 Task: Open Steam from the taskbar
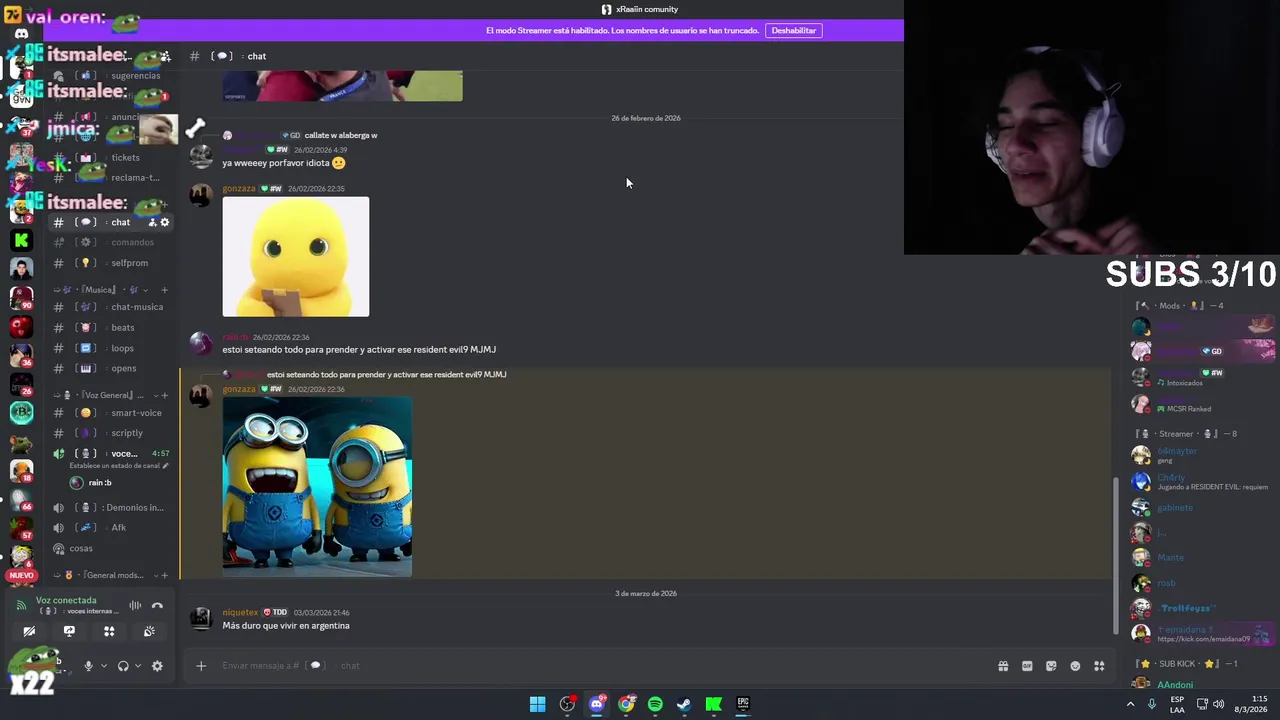(x=684, y=704)
